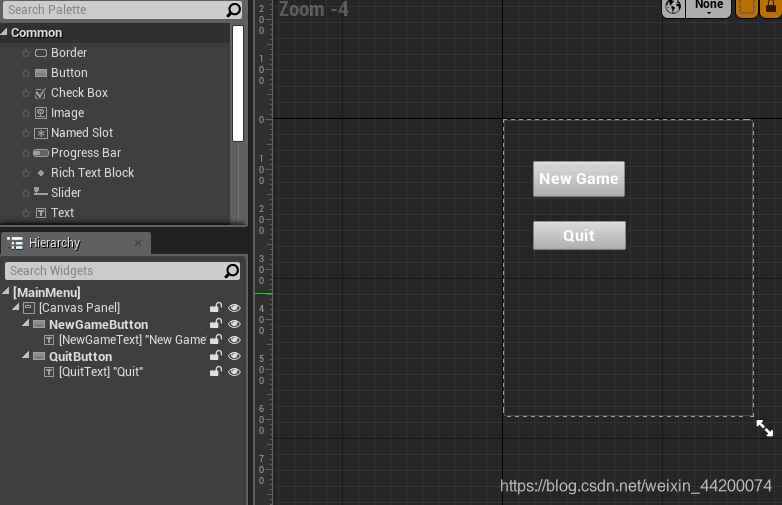Select NewGameText in hierarchy

pyautogui.click(x=133, y=340)
